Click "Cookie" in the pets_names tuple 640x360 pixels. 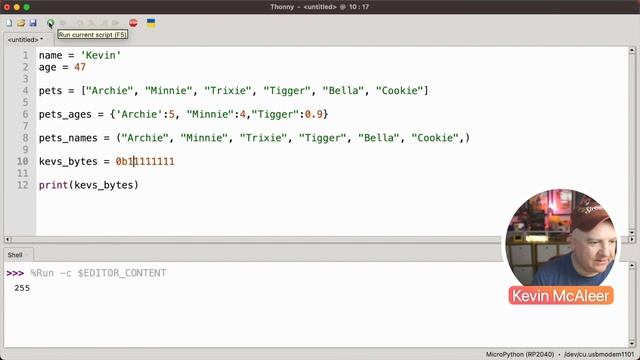click(435, 138)
